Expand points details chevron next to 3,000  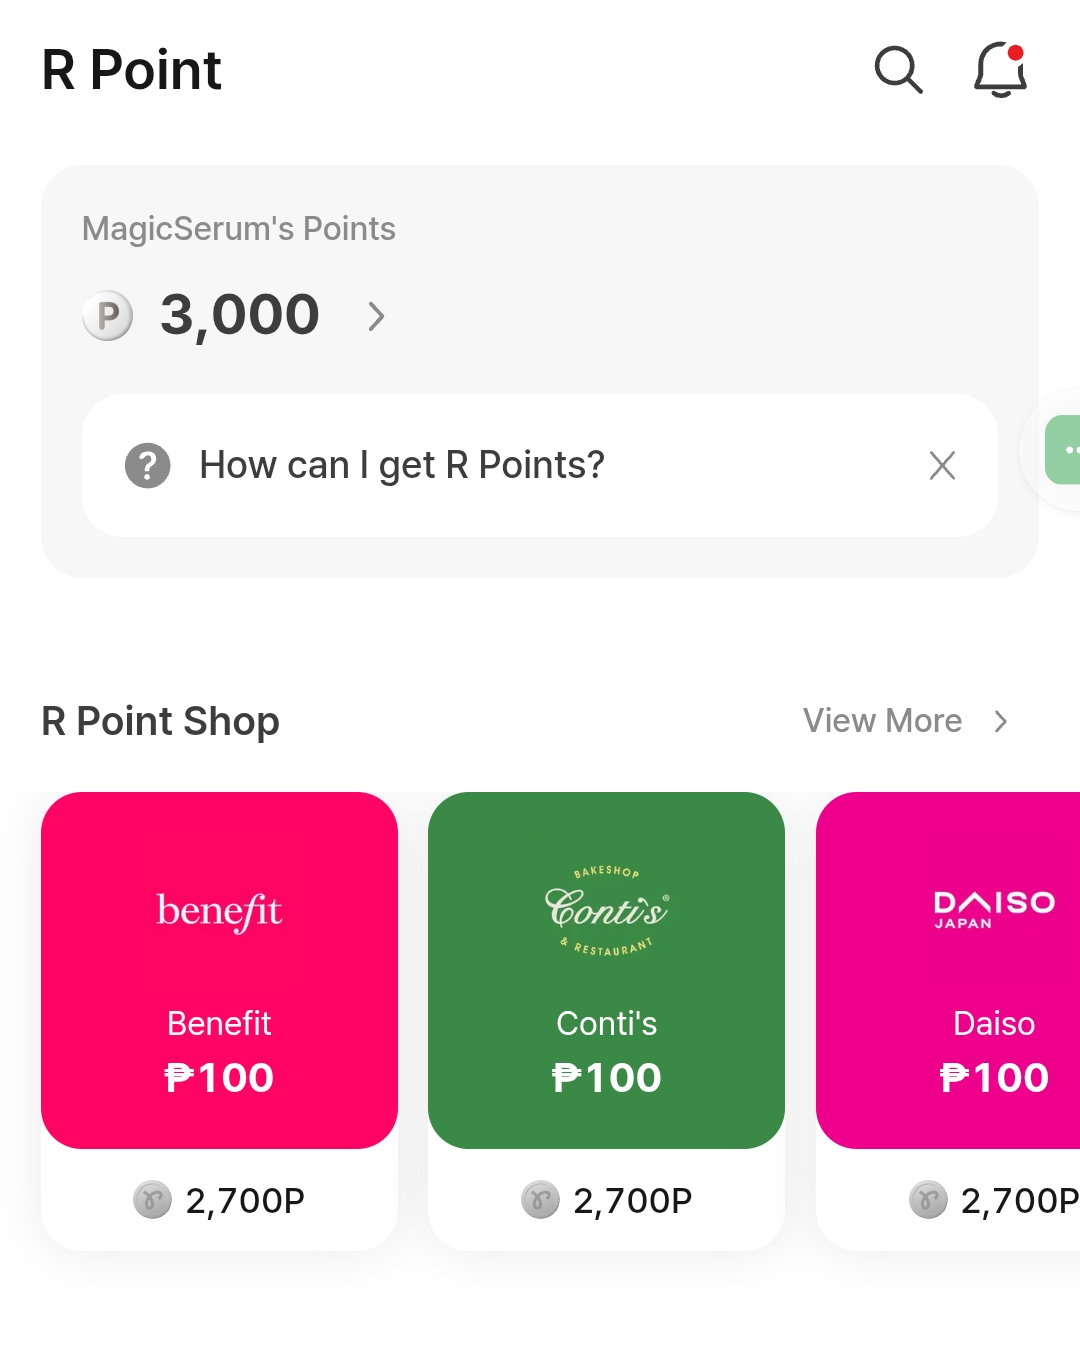pyautogui.click(x=376, y=317)
